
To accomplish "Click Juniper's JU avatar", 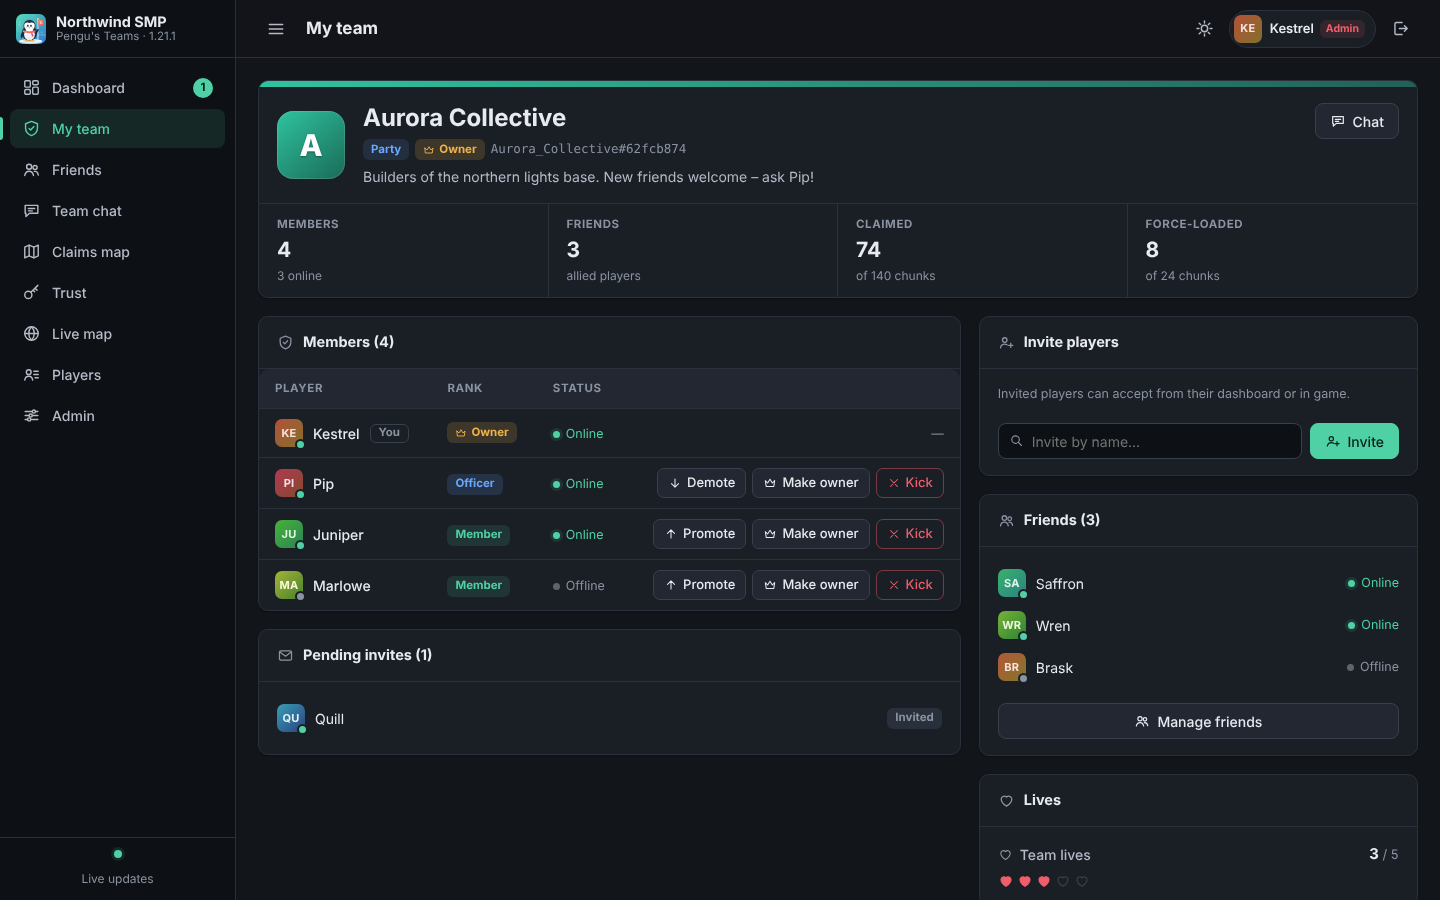I will [x=289, y=534].
